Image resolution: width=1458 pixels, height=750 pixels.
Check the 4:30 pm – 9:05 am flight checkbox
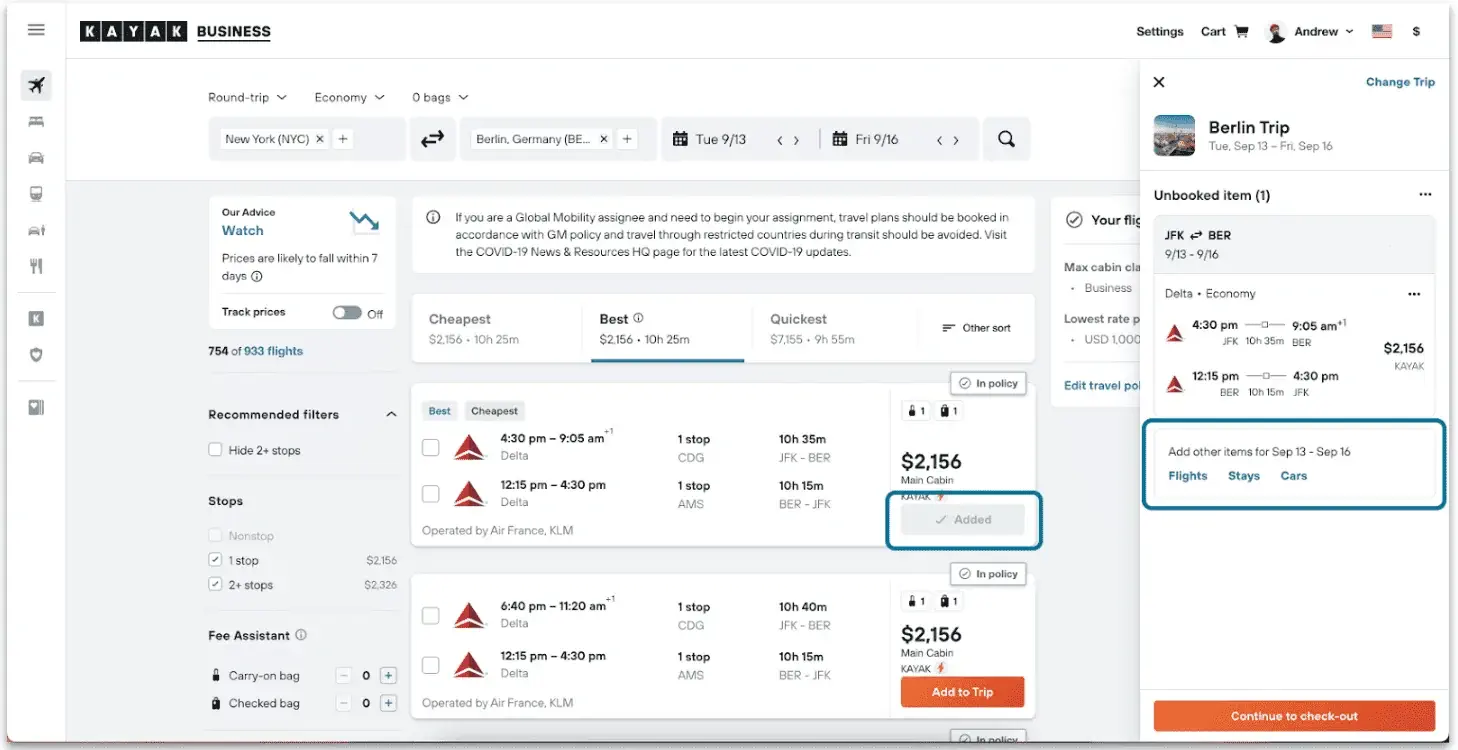click(x=430, y=447)
